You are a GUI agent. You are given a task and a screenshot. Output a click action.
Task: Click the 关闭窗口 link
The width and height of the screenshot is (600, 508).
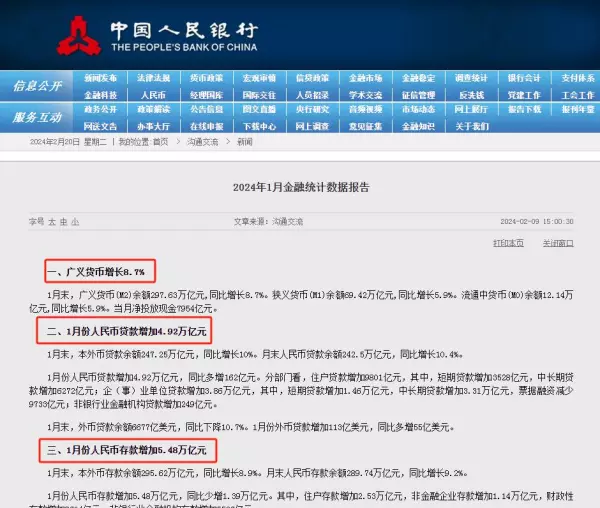click(558, 243)
